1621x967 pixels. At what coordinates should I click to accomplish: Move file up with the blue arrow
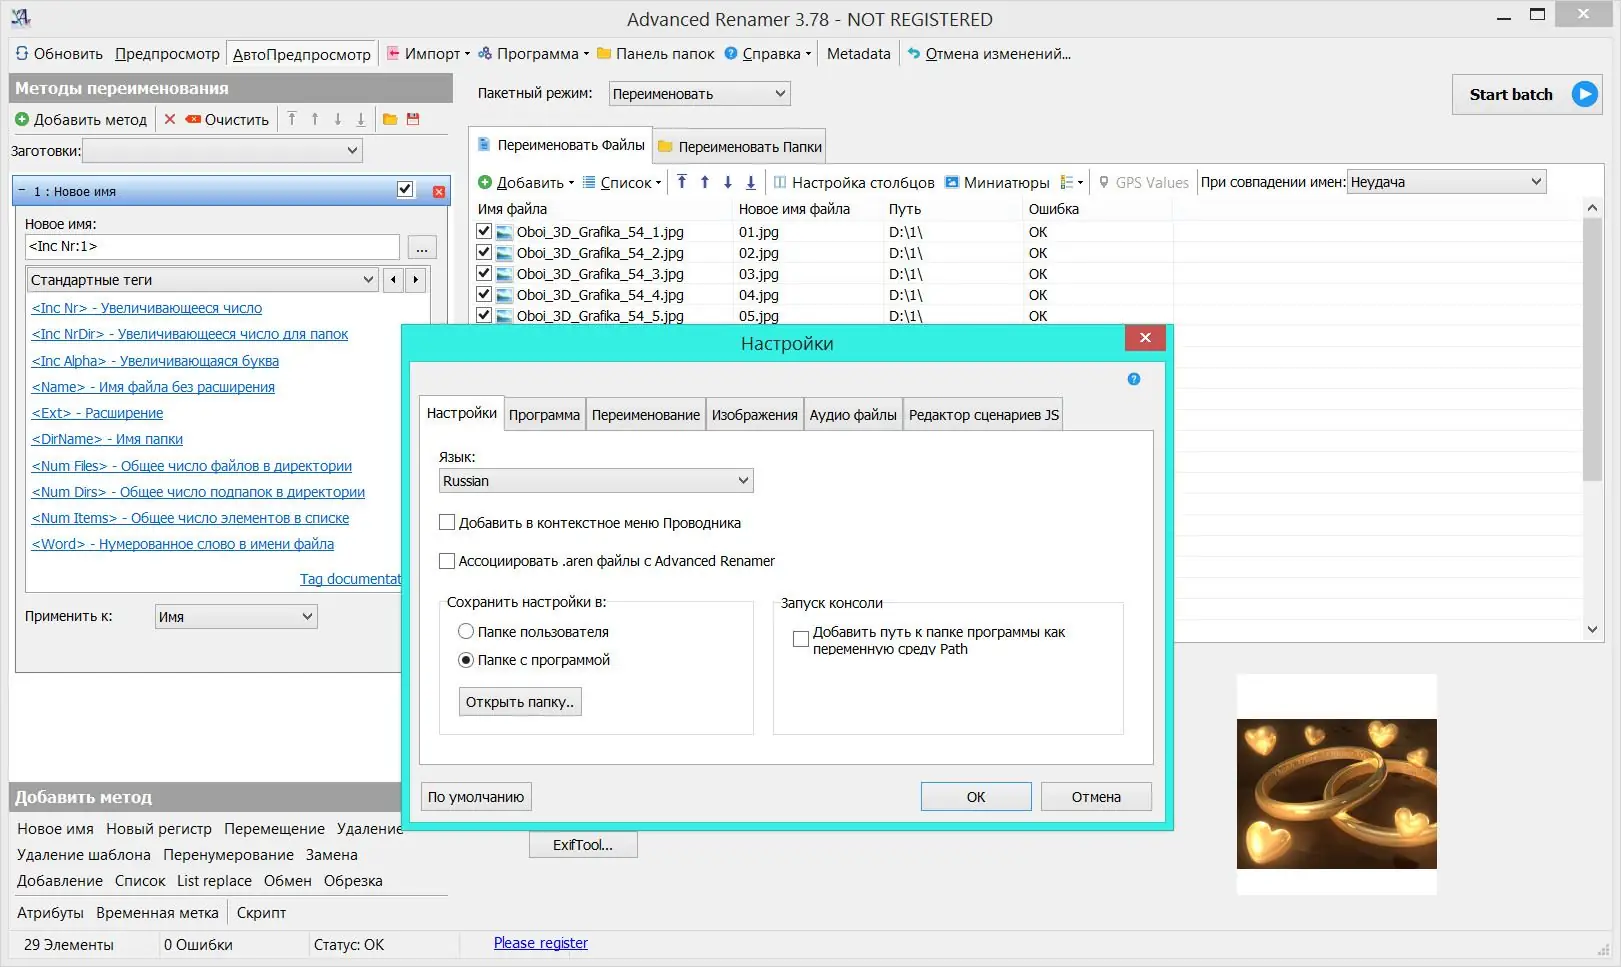tap(705, 182)
